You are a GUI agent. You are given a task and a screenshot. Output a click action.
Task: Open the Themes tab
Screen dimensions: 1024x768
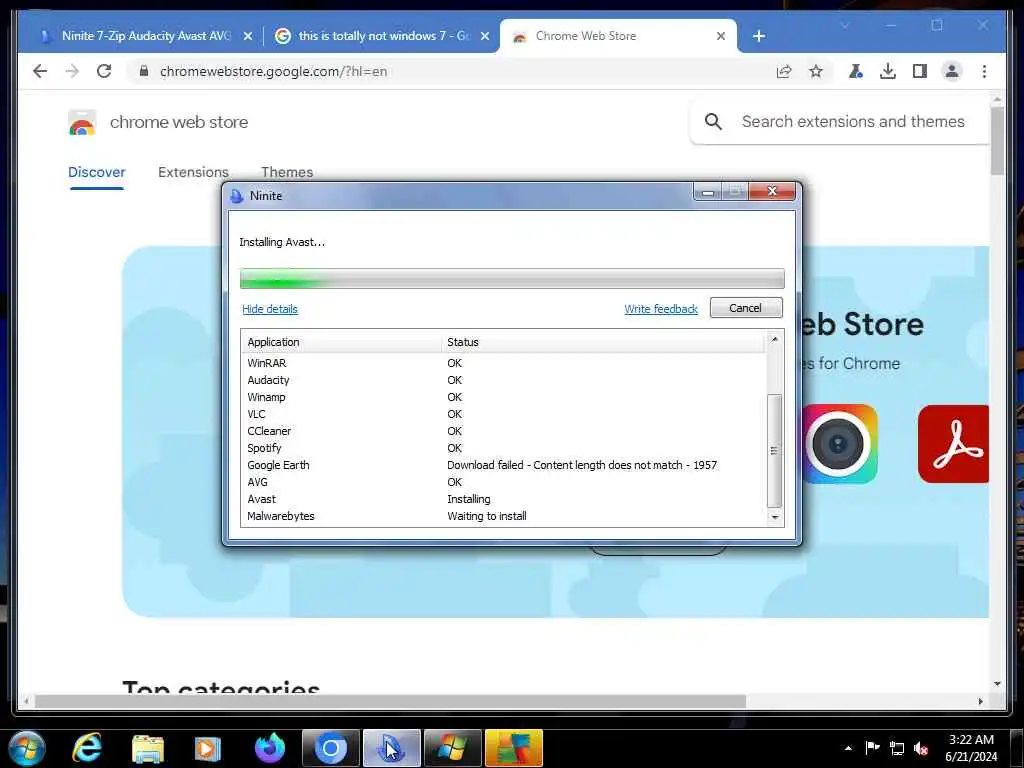tap(287, 172)
